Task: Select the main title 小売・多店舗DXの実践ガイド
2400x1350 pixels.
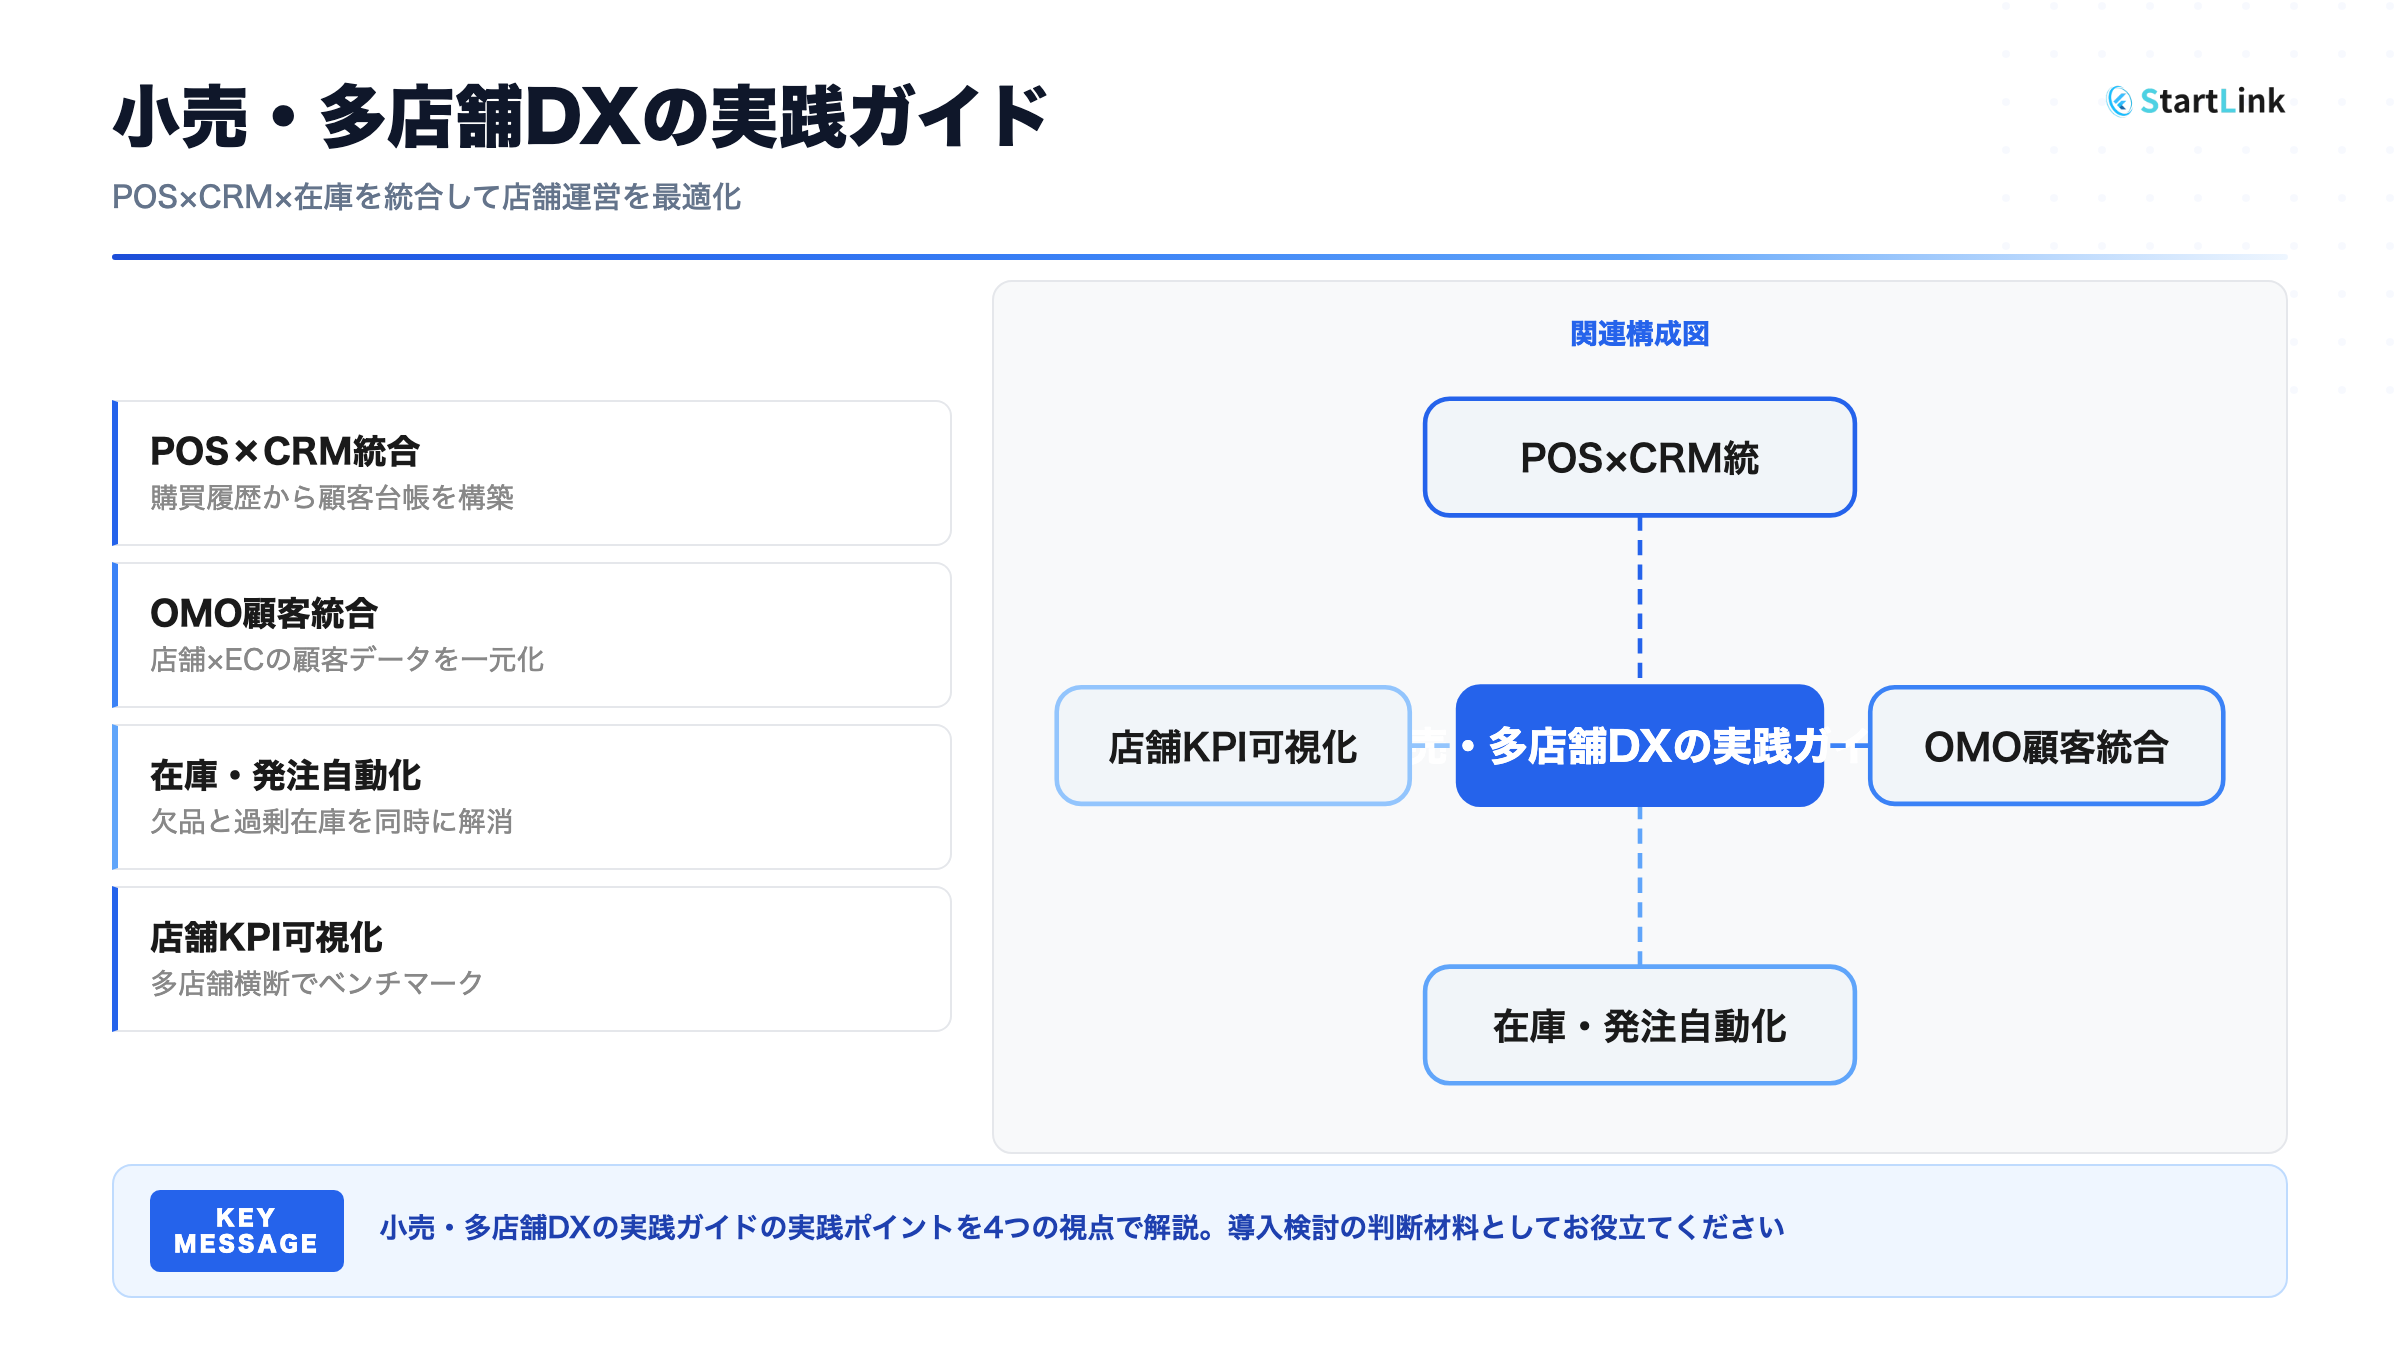Action: click(580, 118)
